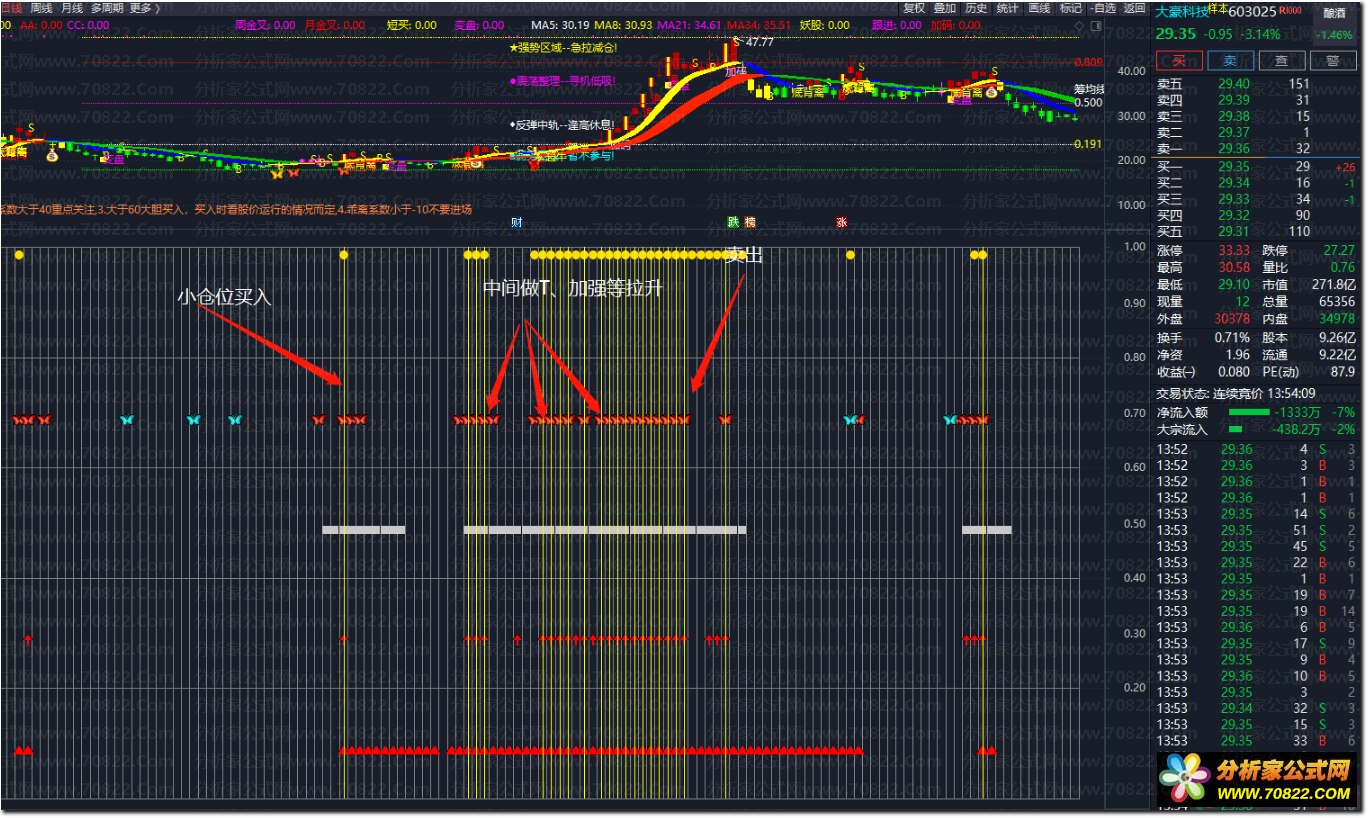This screenshot has width=1369, height=818.
Task: Click the 警 alert button
Action: [x=1332, y=60]
